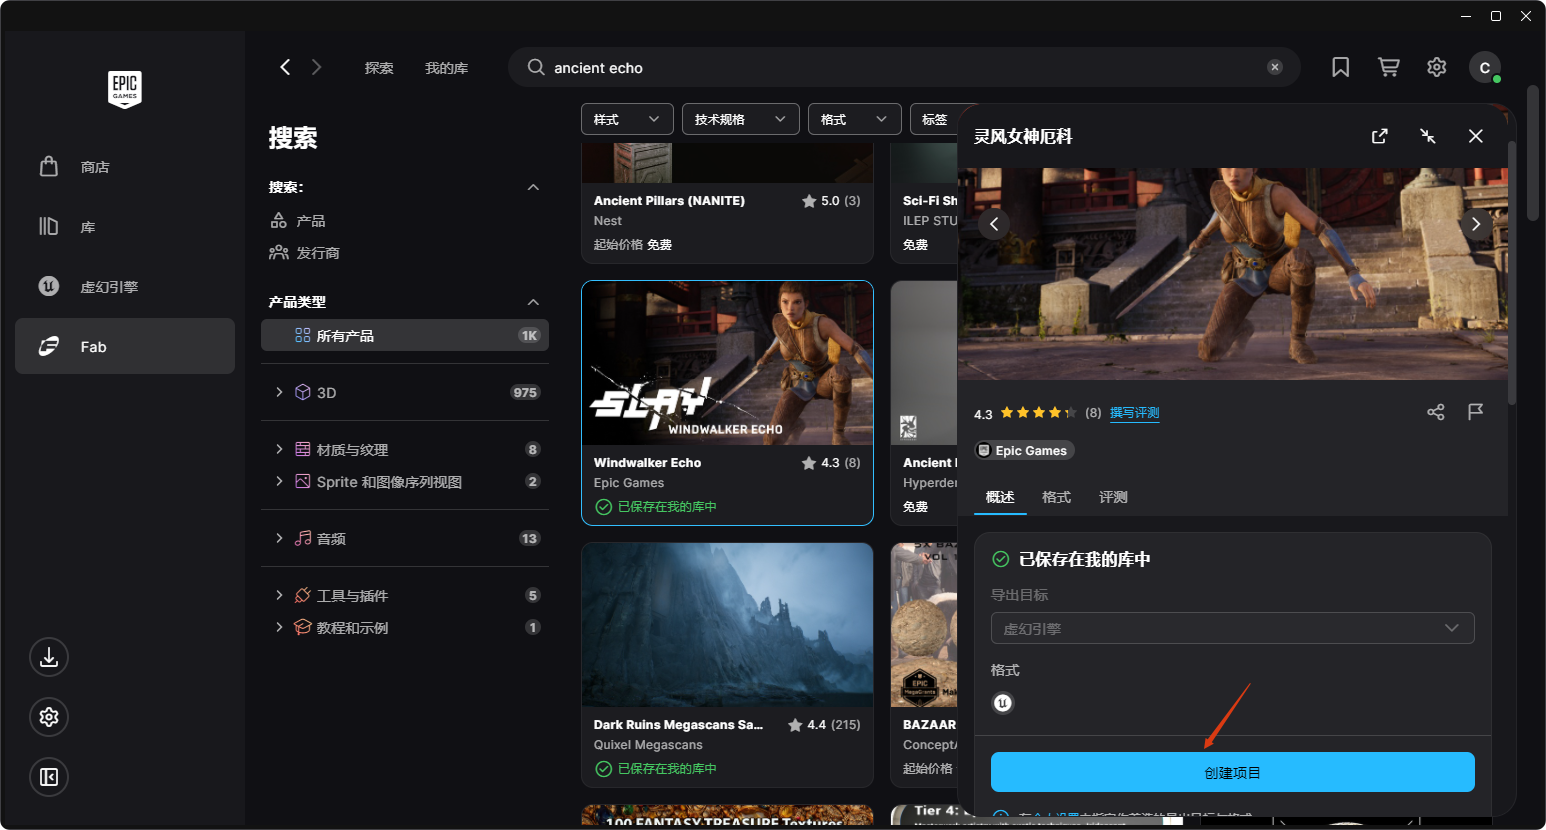This screenshot has width=1546, height=830.
Task: Close the 灵风女神厄科 detail panel
Action: pyautogui.click(x=1476, y=136)
